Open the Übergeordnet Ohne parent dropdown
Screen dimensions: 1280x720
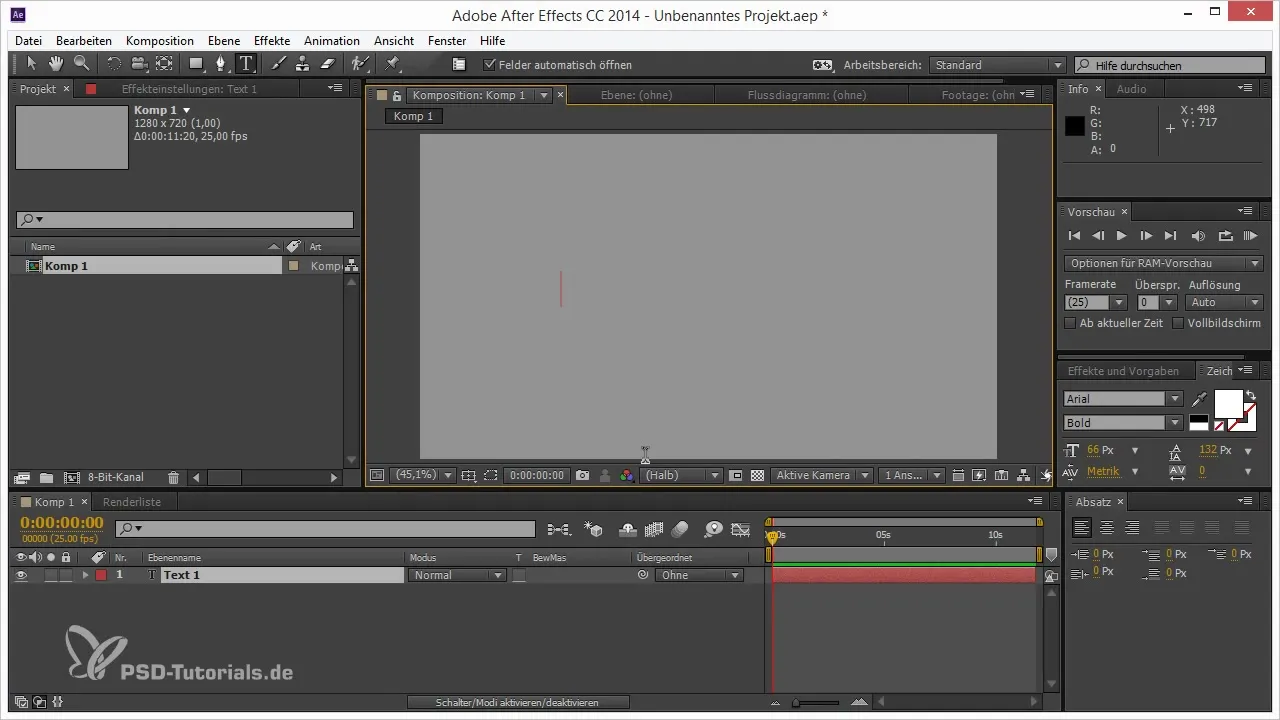[699, 575]
